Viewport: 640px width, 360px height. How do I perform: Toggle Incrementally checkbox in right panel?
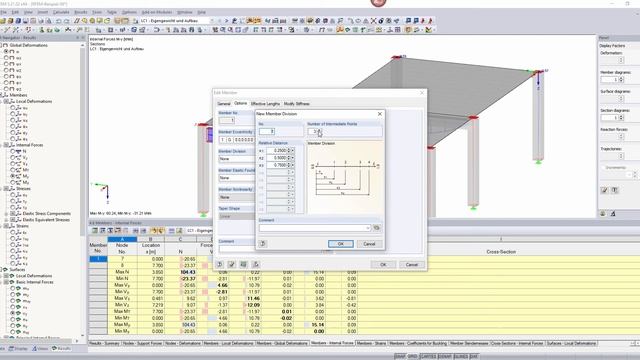[x=603, y=167]
